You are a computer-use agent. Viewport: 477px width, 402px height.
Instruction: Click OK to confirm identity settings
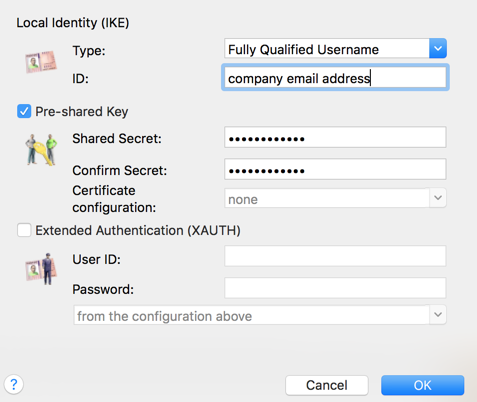(422, 385)
